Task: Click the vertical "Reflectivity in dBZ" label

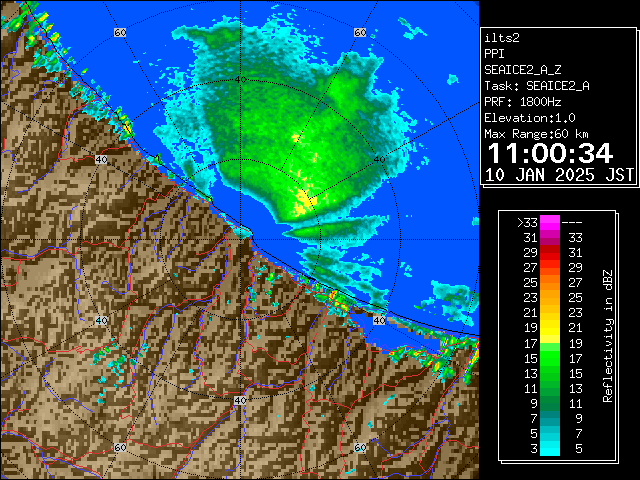Action: click(607, 336)
